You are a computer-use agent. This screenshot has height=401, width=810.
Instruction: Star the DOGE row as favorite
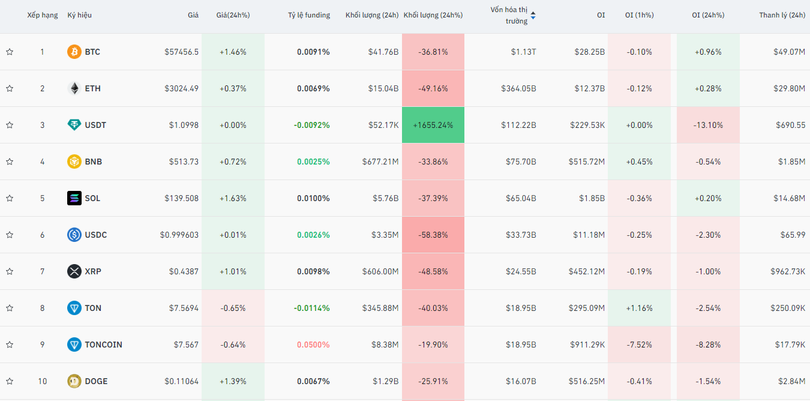click(x=10, y=381)
